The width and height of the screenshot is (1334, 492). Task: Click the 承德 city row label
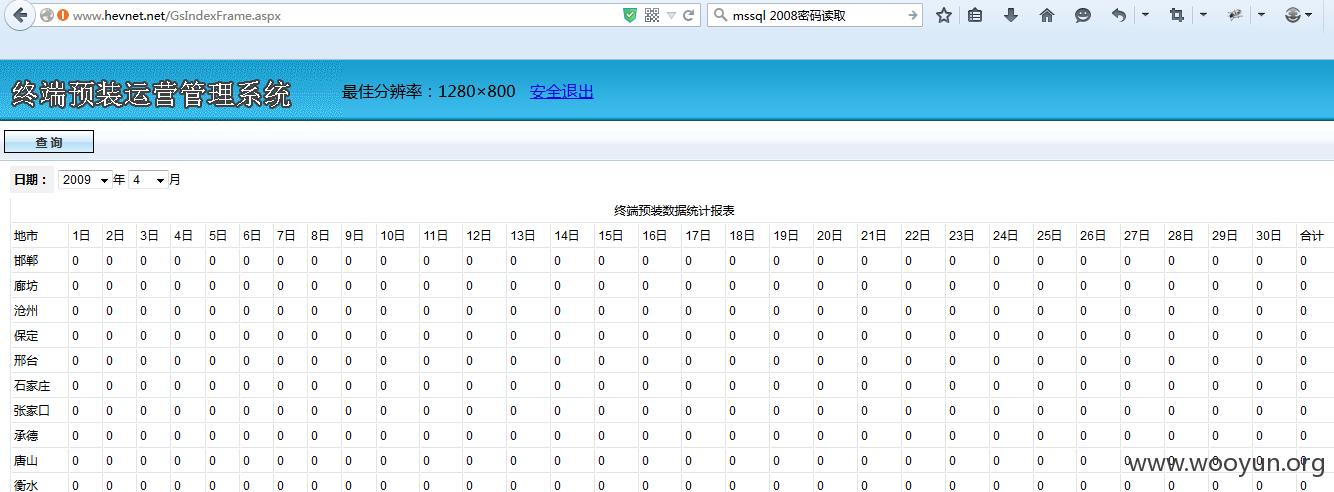coord(26,436)
